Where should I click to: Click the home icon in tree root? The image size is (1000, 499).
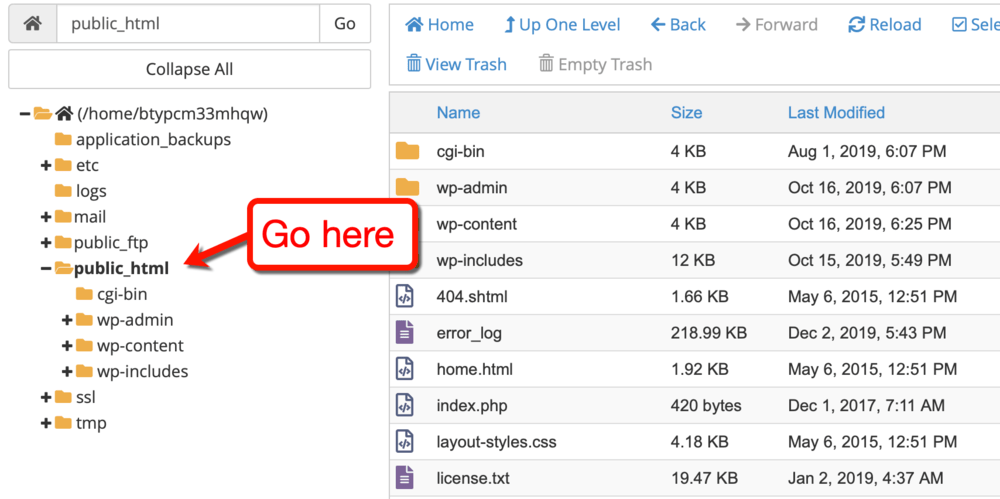click(x=64, y=114)
